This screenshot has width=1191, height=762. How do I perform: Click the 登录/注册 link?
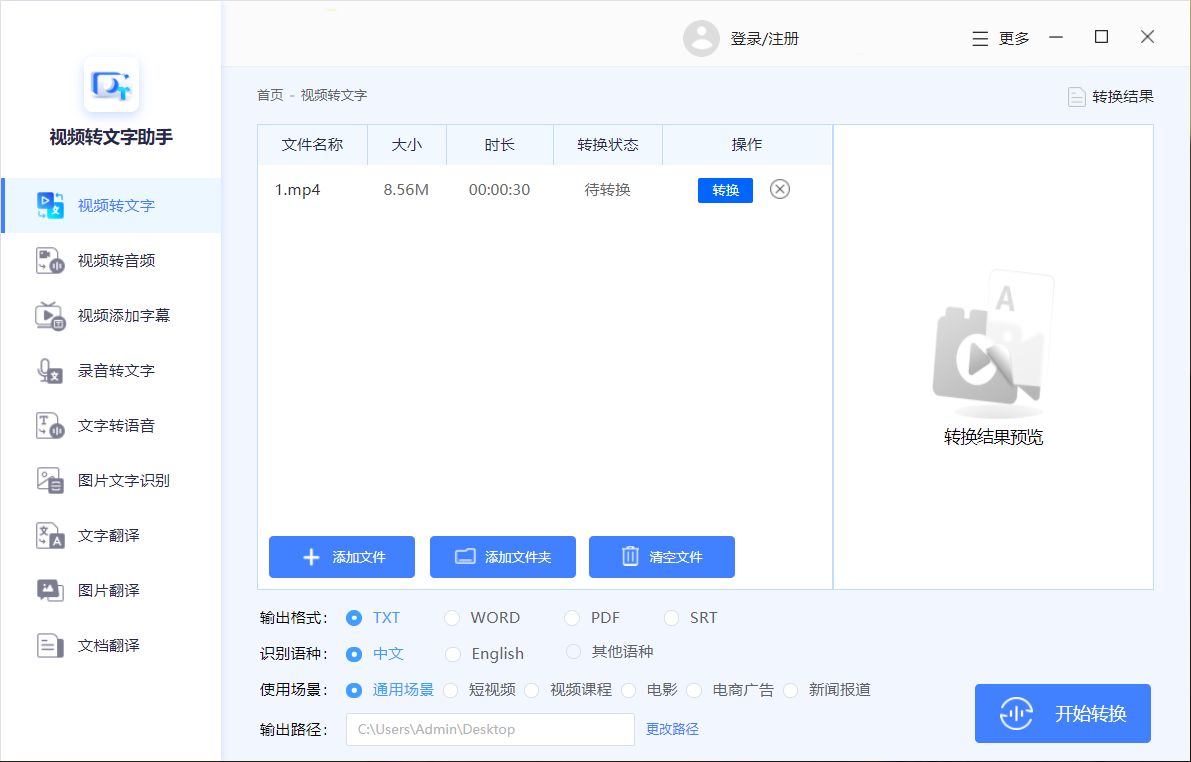click(x=764, y=39)
